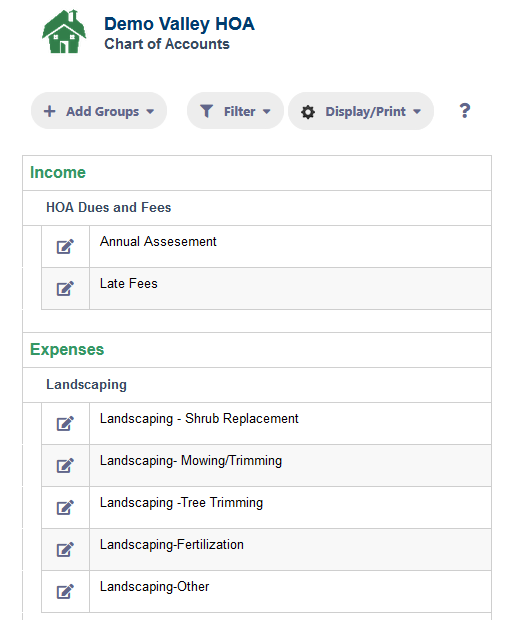Click Landscaping - Shrub Replacement text
This screenshot has width=509, height=620.
click(199, 418)
